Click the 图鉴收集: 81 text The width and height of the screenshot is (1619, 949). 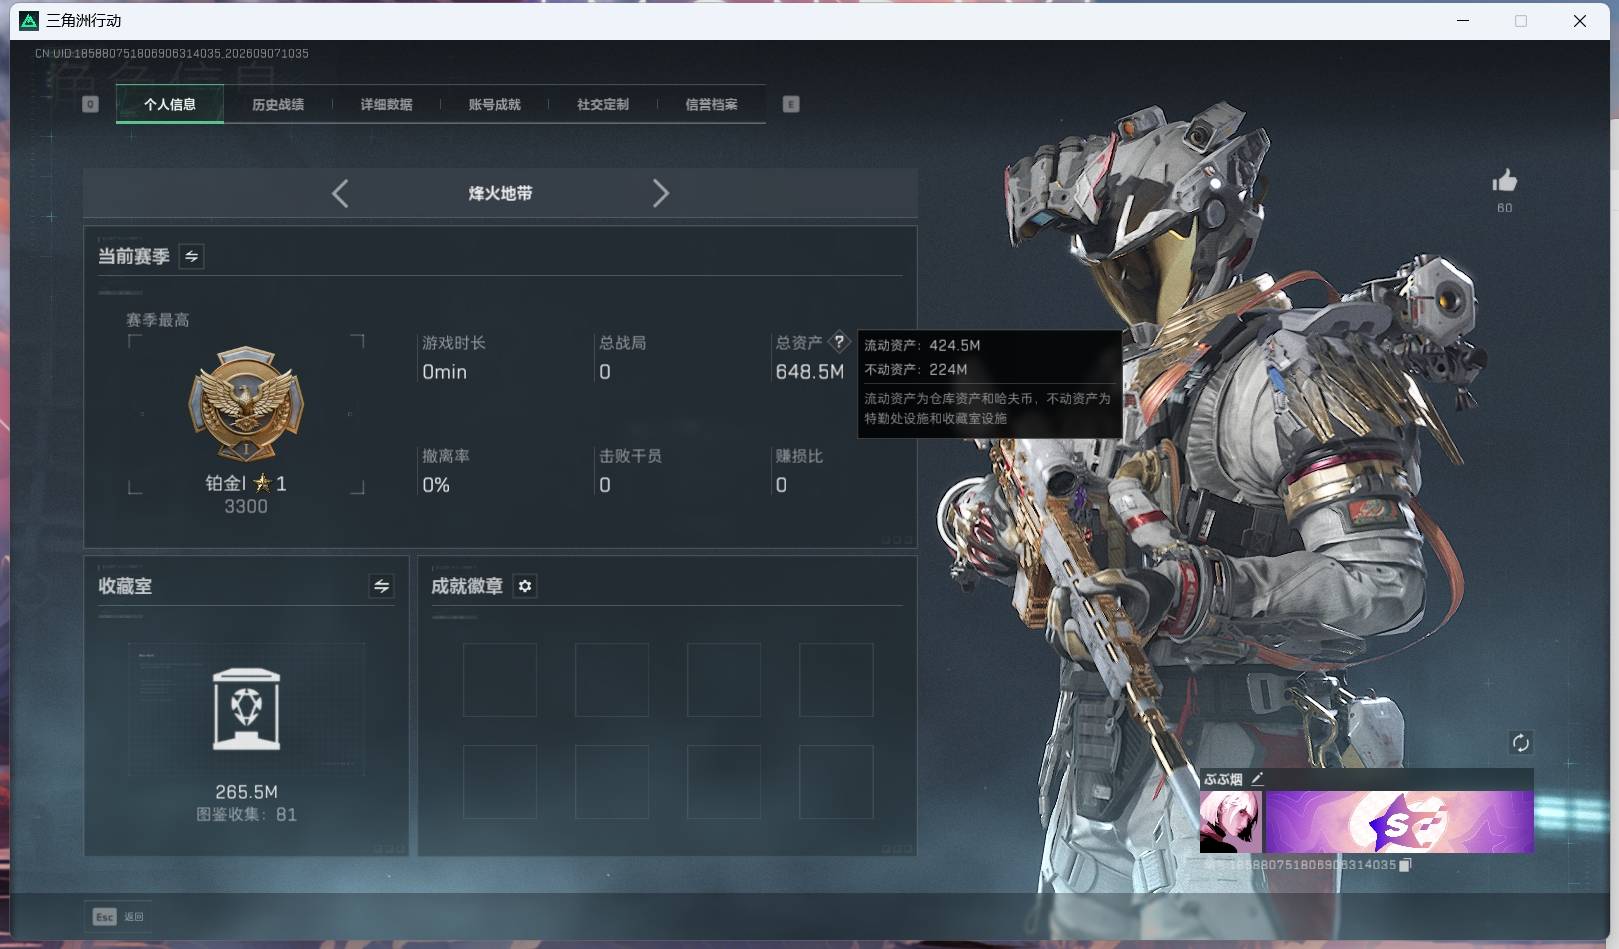246,815
